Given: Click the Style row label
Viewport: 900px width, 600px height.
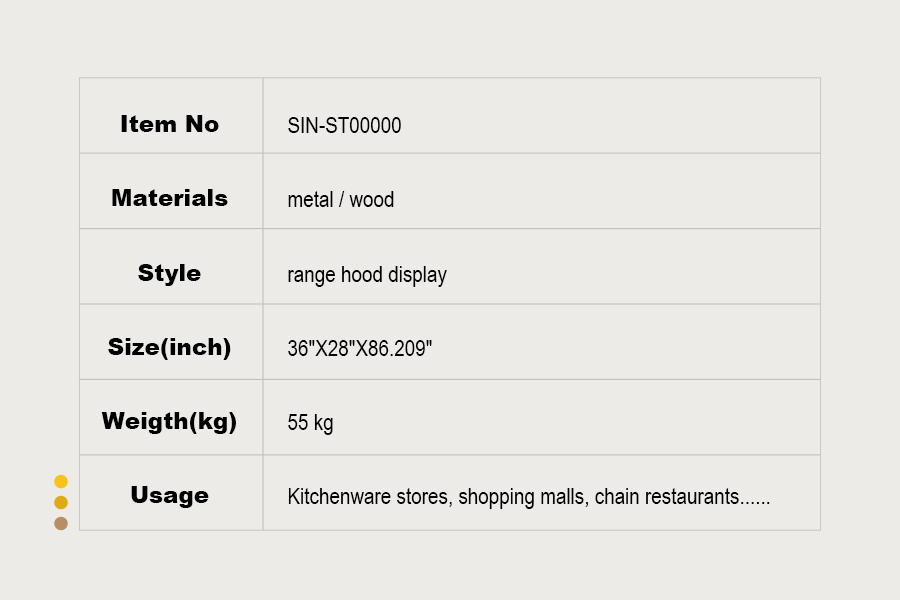Looking at the screenshot, I should pos(169,273).
